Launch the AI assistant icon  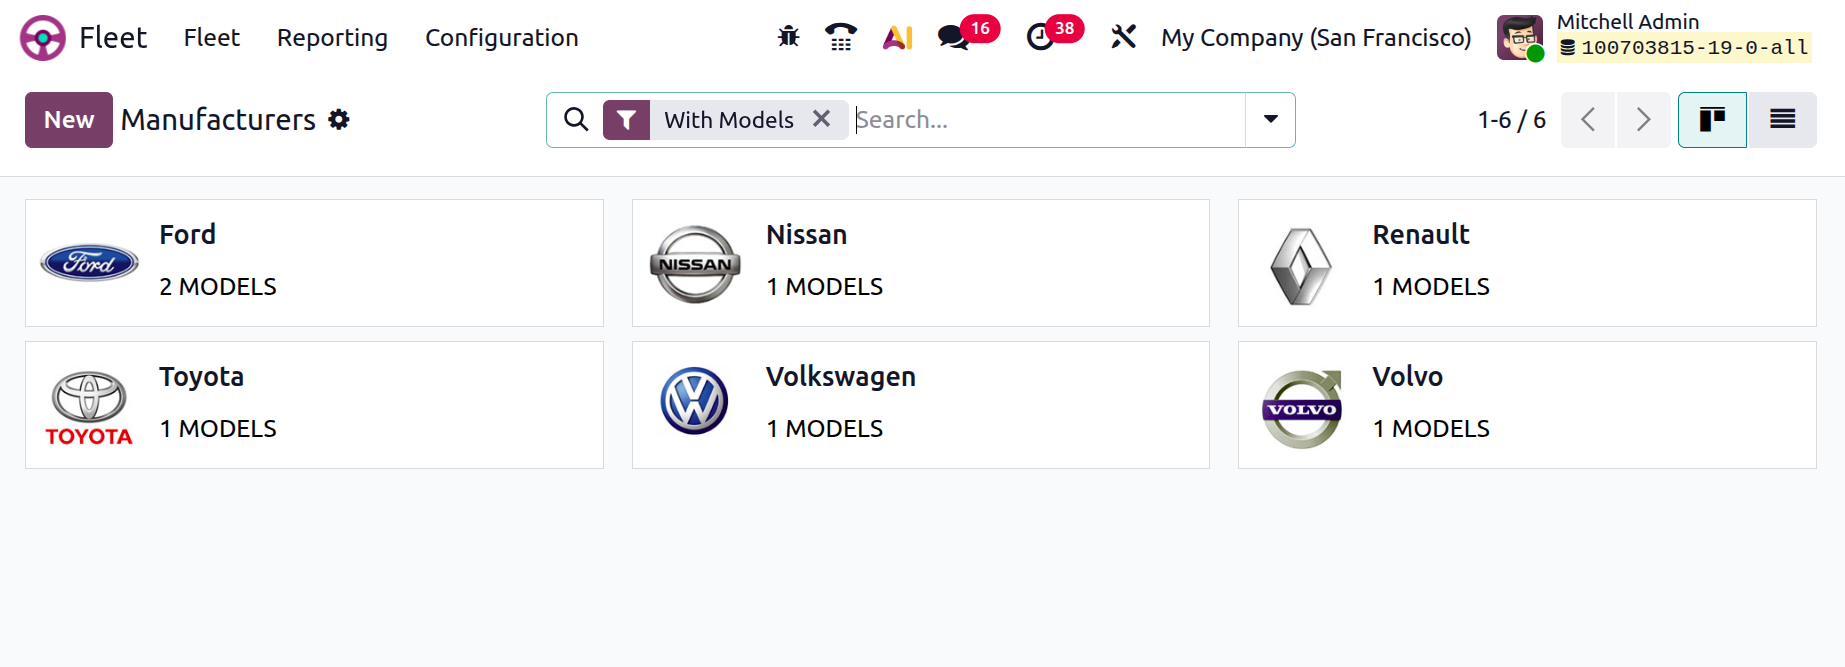(897, 37)
